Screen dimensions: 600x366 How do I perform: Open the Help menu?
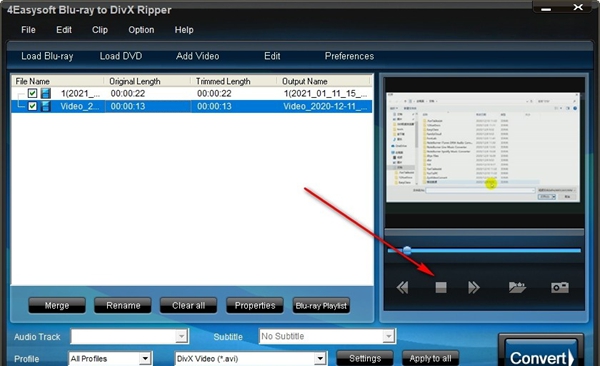coord(184,30)
